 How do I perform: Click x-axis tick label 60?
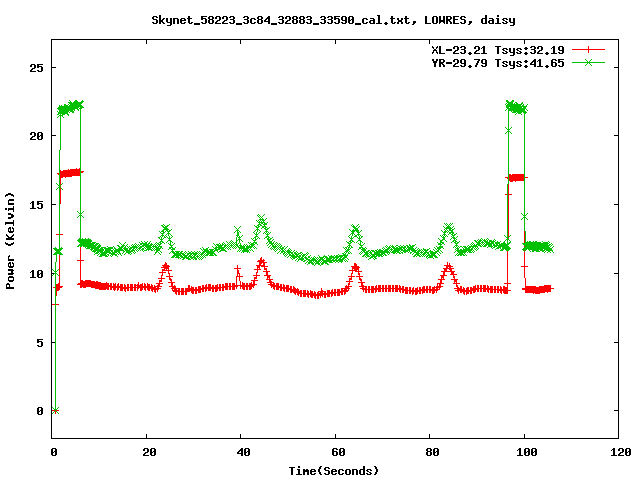338,452
